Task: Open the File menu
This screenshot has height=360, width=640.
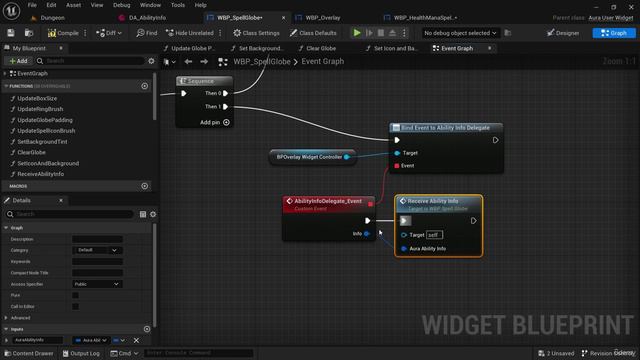Action: point(32,5)
